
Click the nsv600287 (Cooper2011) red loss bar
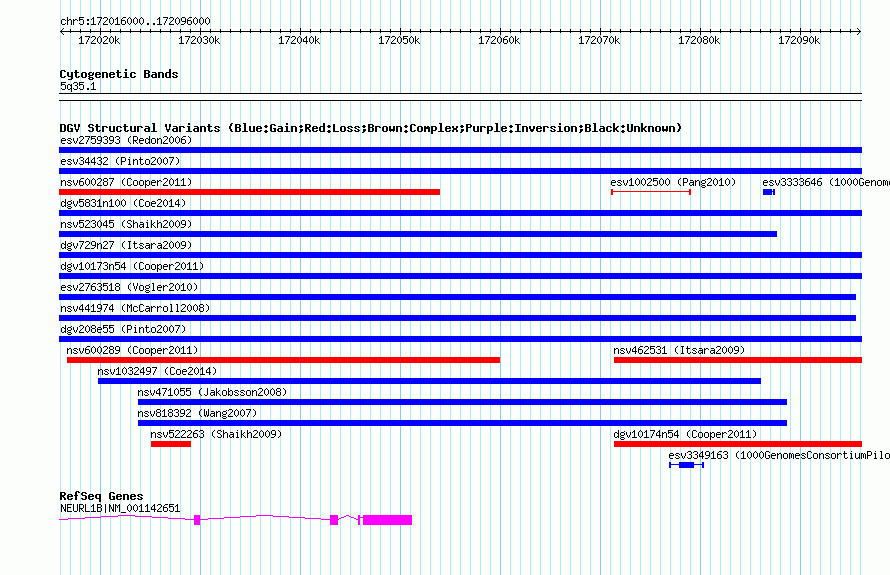pos(249,192)
